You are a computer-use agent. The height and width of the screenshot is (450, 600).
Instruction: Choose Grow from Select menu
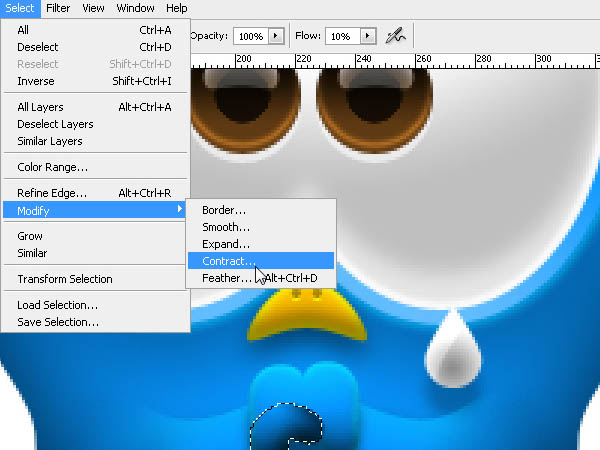(94, 236)
